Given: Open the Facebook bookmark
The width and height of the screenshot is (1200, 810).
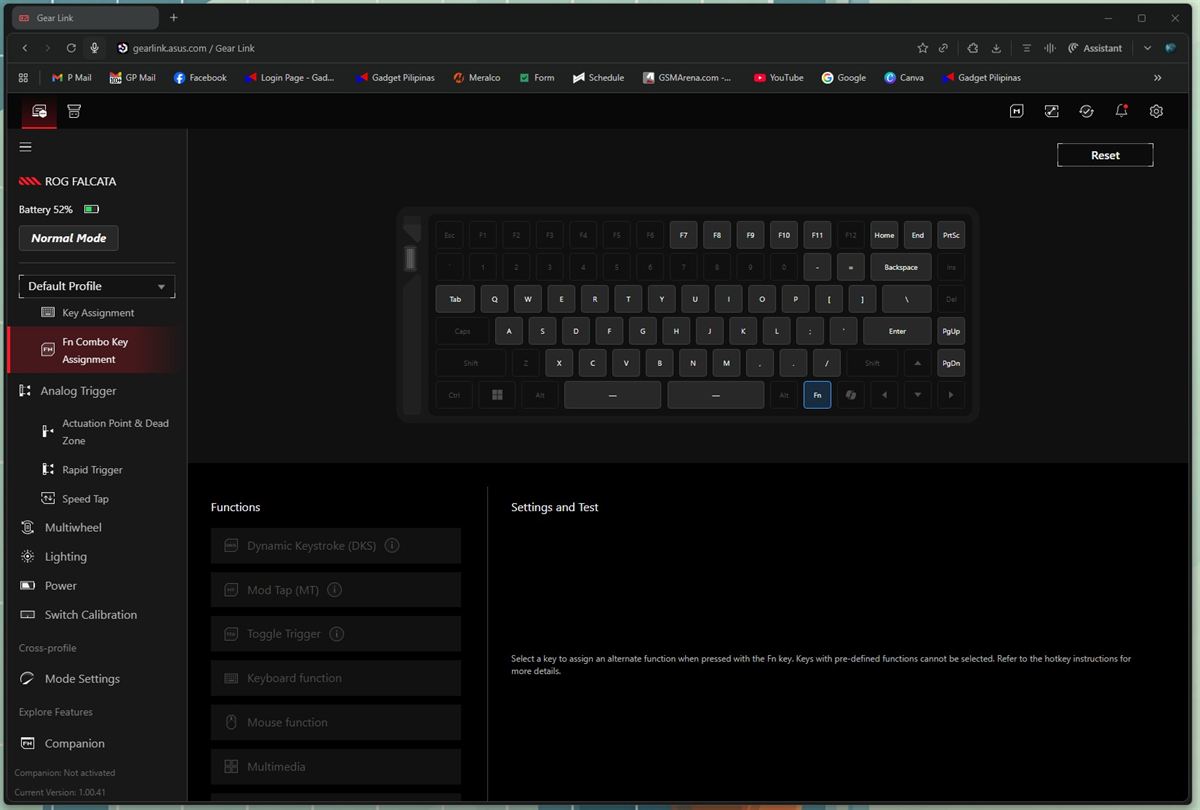Looking at the screenshot, I should 200,77.
